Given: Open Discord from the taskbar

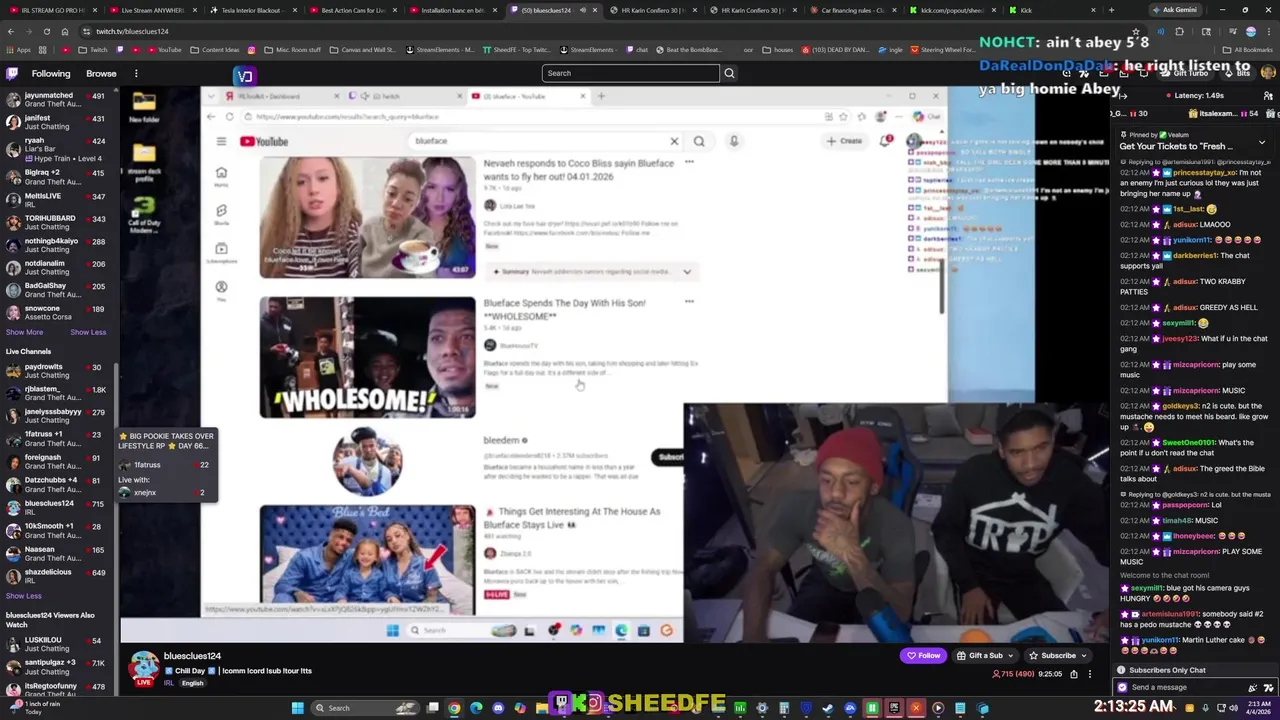Looking at the screenshot, I should coord(499,708).
